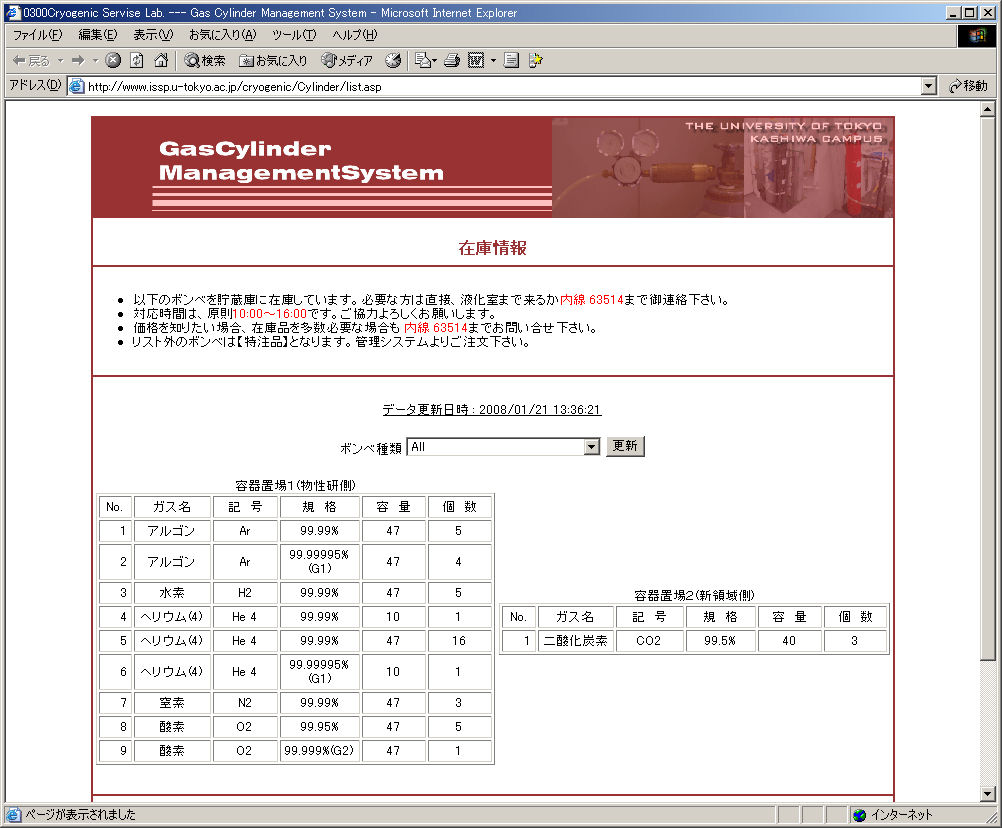The image size is (1002, 828).
Task: Click the N2 symbol cell
Action: (x=245, y=703)
